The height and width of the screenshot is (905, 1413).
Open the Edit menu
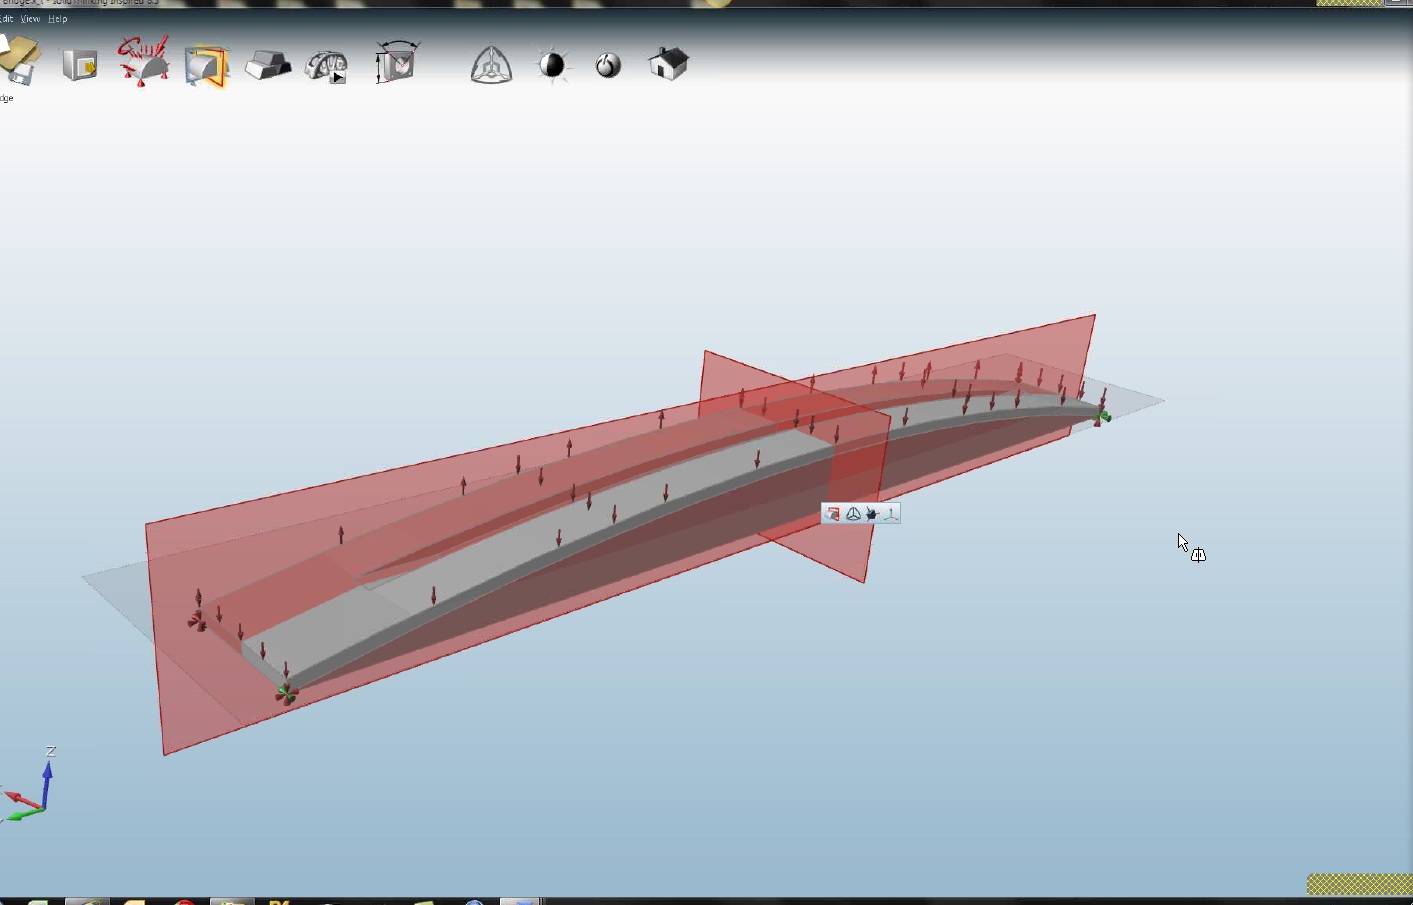(6, 19)
